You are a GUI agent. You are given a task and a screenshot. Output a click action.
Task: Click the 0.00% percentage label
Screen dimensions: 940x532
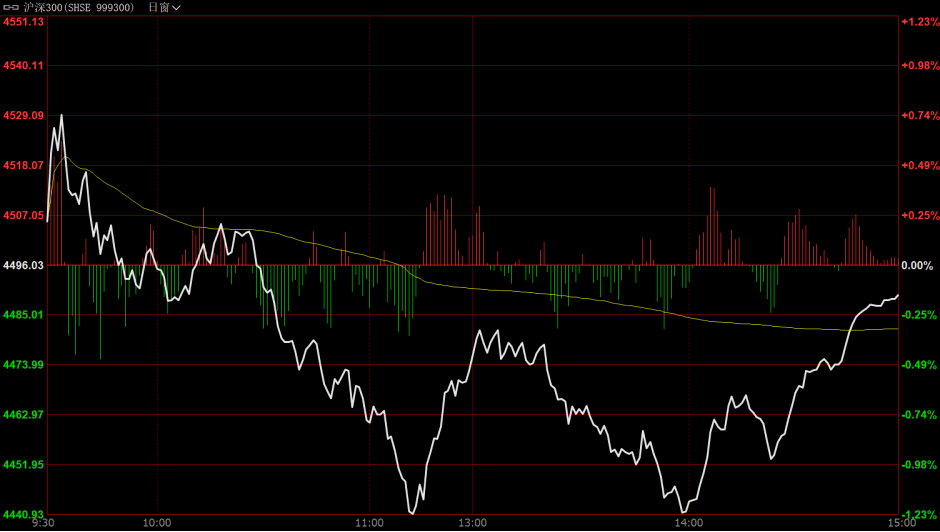click(916, 266)
